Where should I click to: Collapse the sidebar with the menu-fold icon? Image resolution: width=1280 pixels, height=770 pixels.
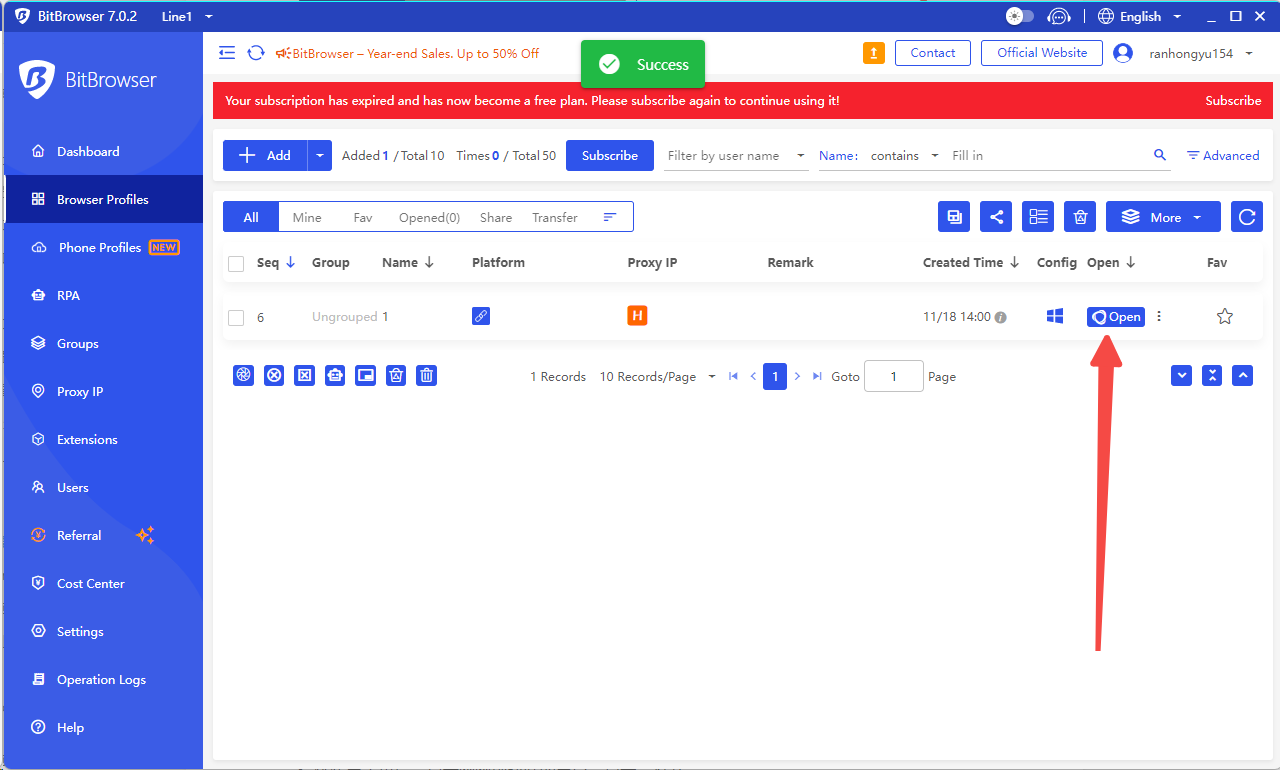227,53
